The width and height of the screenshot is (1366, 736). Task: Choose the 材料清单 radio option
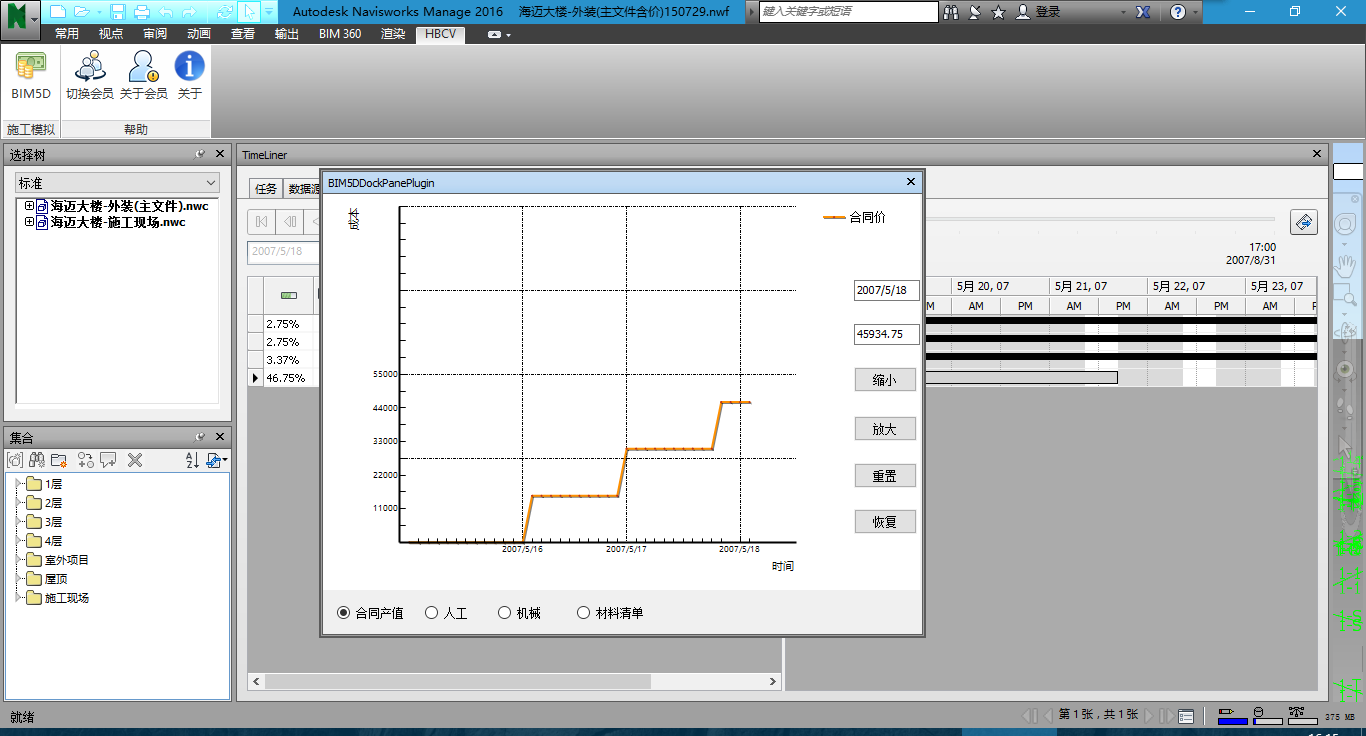[584, 613]
